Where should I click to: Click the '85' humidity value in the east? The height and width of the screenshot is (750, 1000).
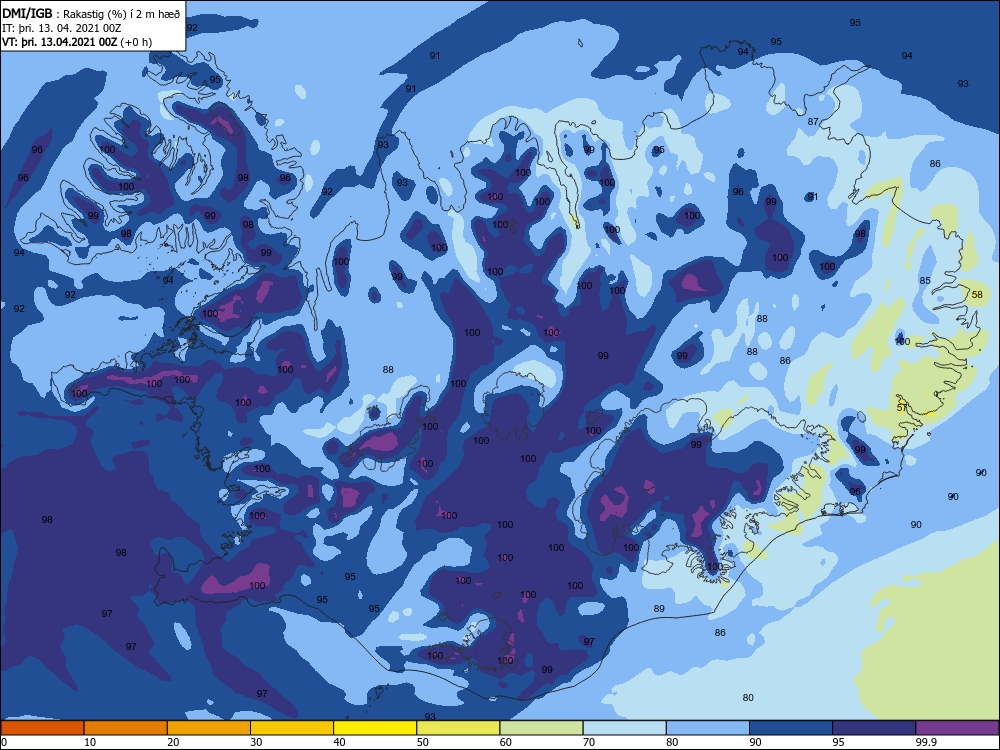[x=925, y=281]
